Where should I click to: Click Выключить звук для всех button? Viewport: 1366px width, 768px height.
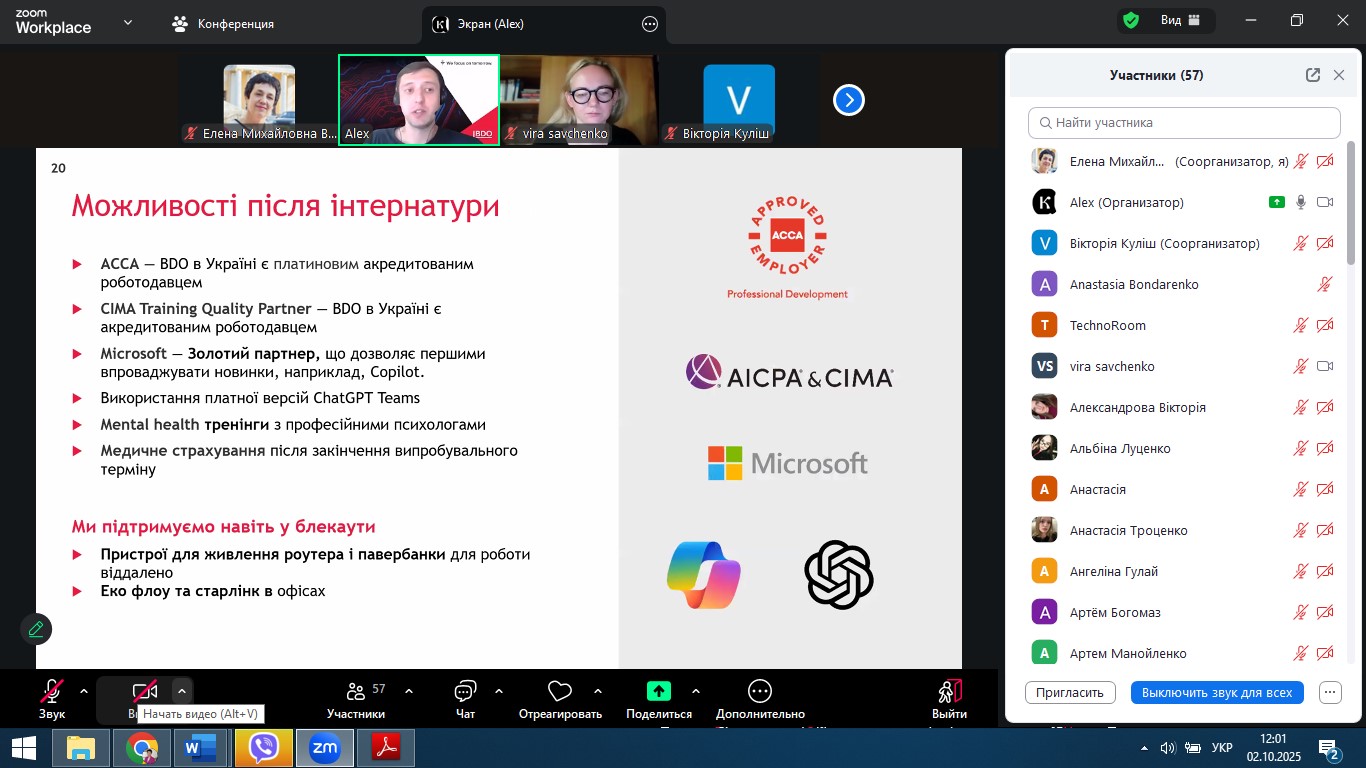[x=1216, y=692]
